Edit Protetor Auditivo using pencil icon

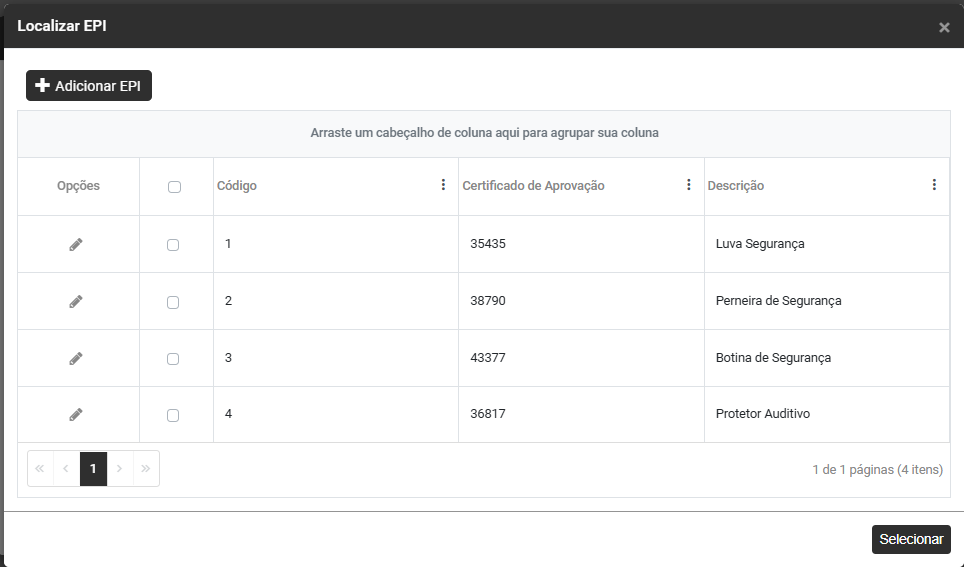[76, 414]
